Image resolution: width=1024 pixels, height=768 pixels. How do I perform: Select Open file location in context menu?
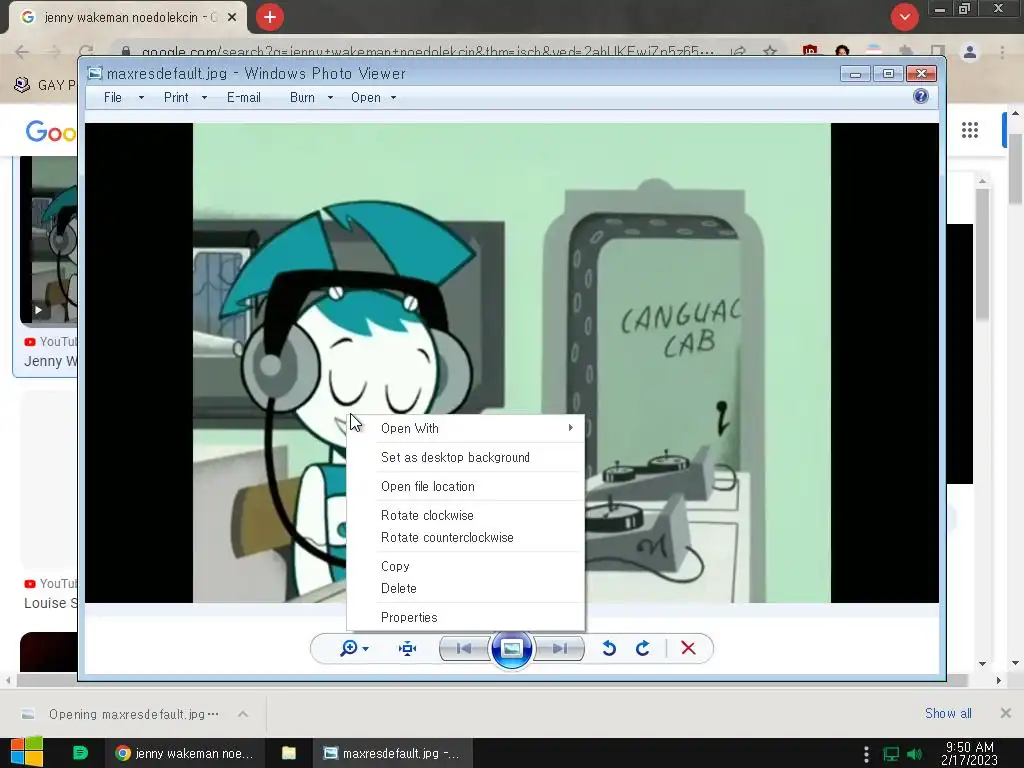[466, 486]
